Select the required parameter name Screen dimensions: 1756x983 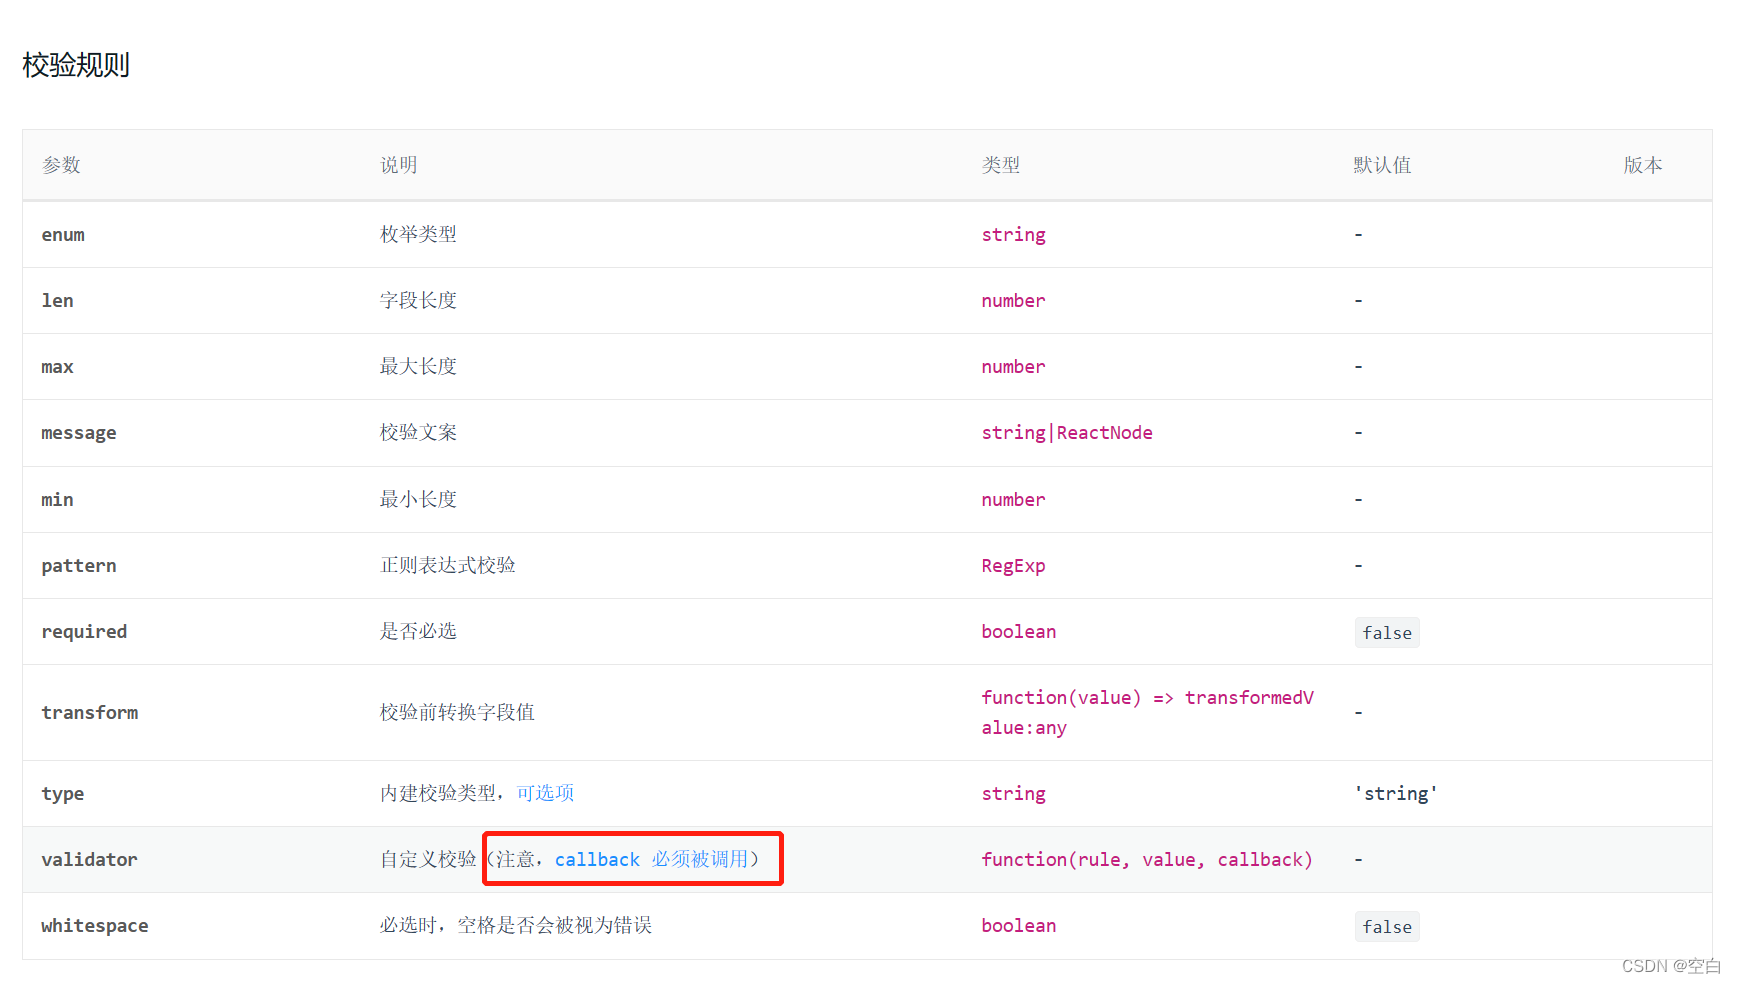click(84, 632)
